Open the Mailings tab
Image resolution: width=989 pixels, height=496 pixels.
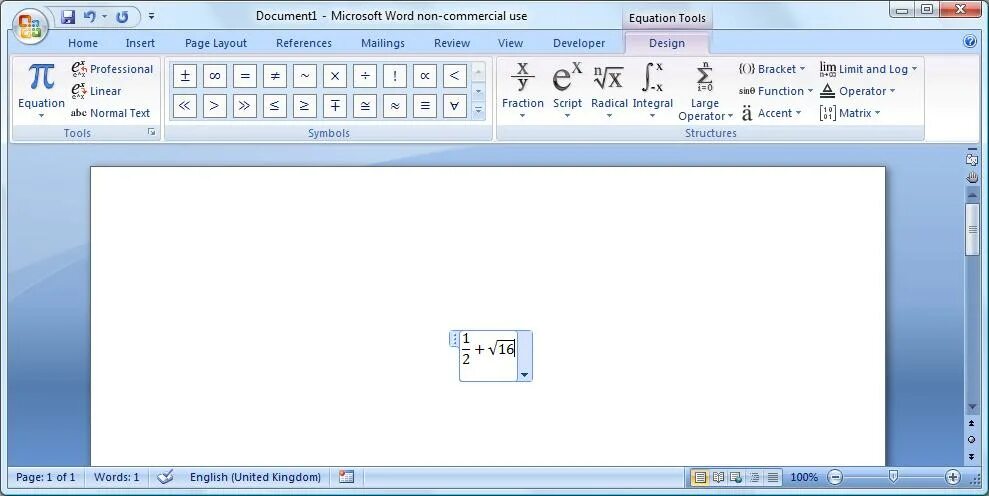[383, 43]
